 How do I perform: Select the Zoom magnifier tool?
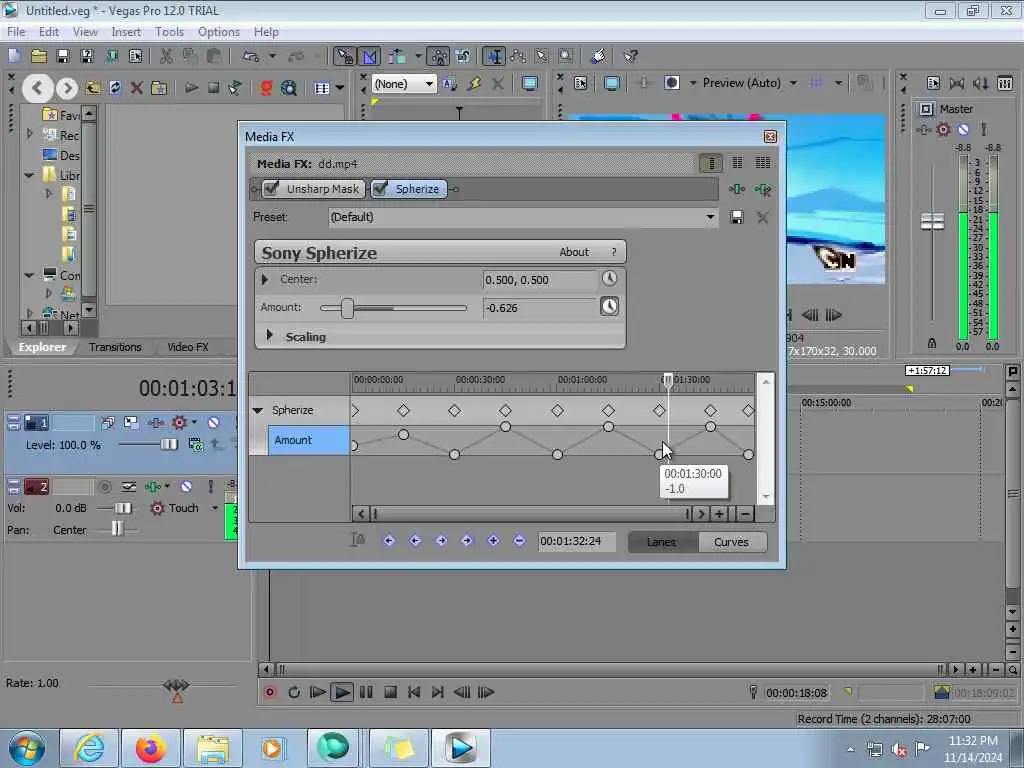pos(566,56)
